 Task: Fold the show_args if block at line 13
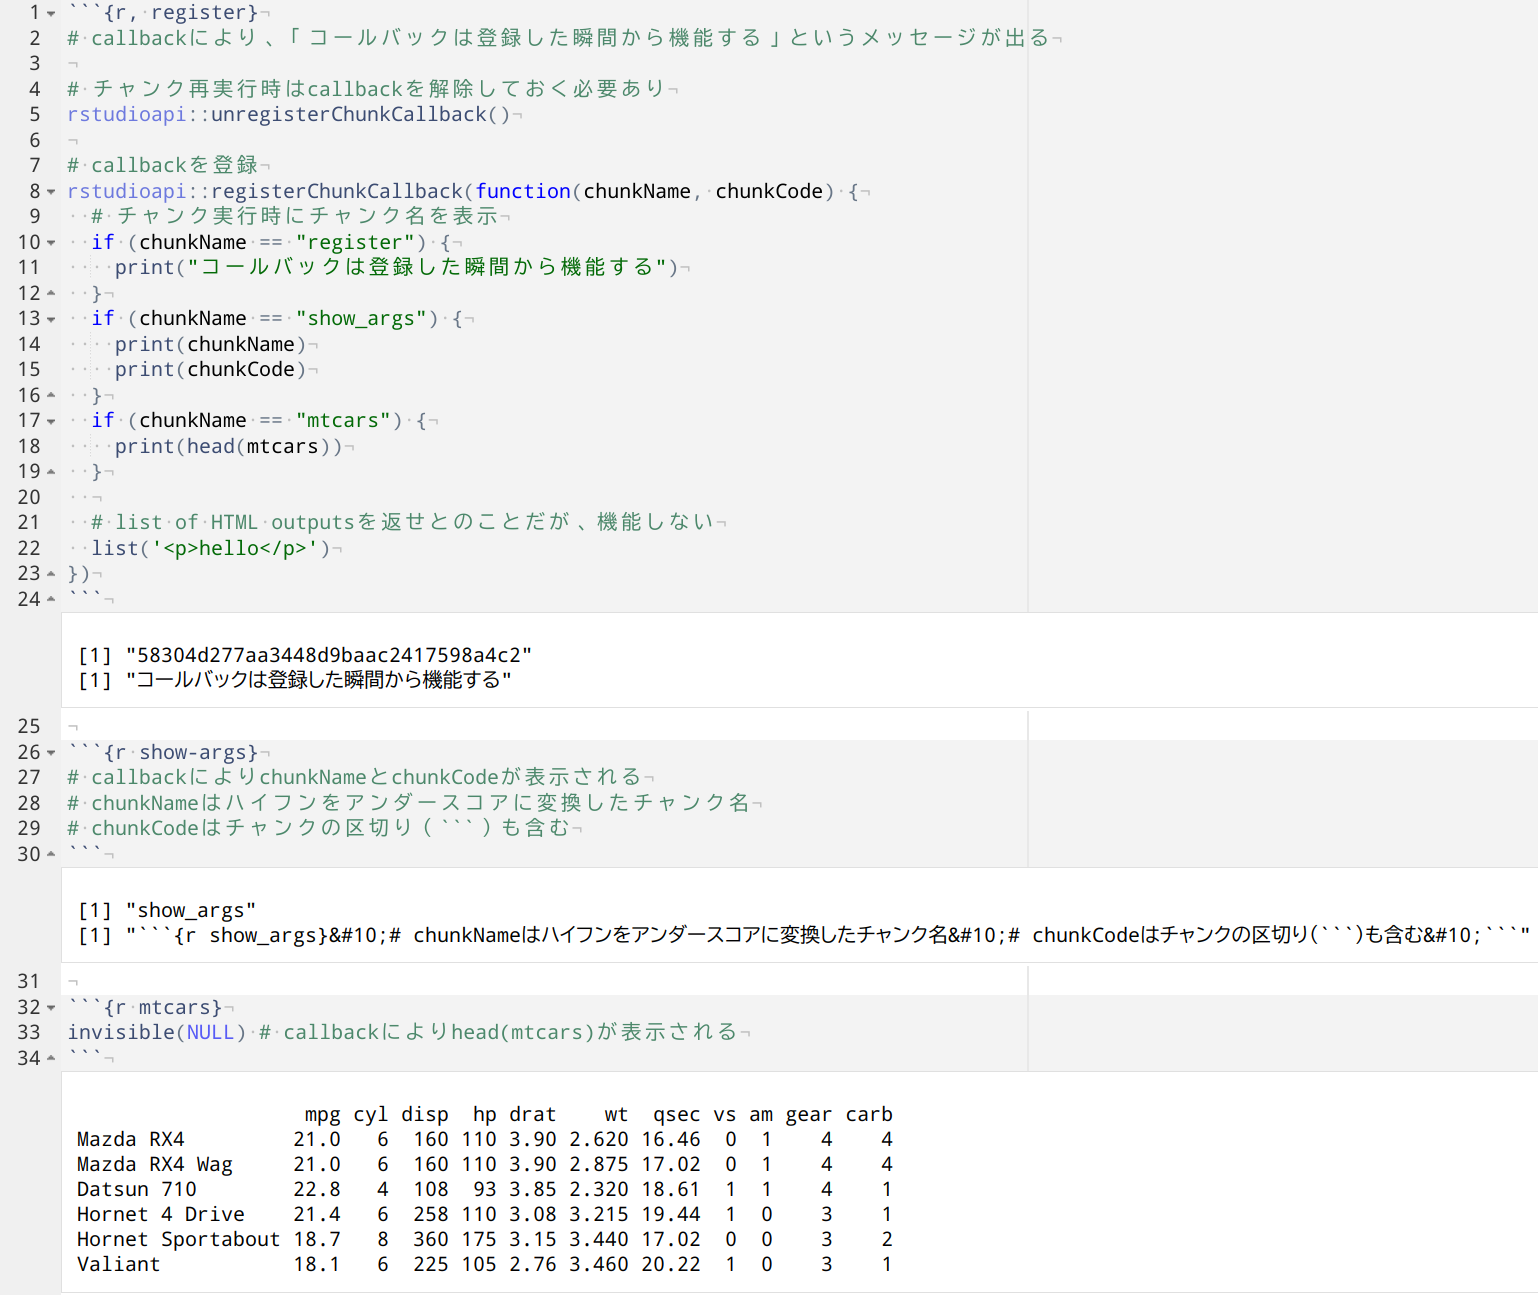[51, 319]
